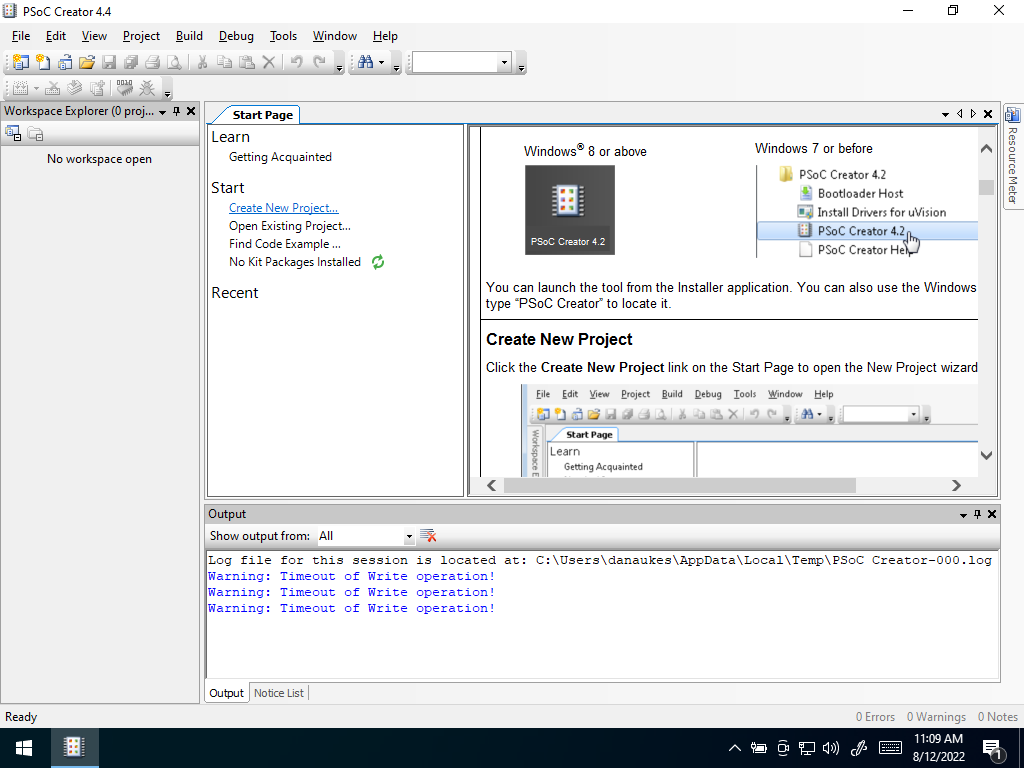
Task: Click the Undo arrow icon
Action: 296,62
